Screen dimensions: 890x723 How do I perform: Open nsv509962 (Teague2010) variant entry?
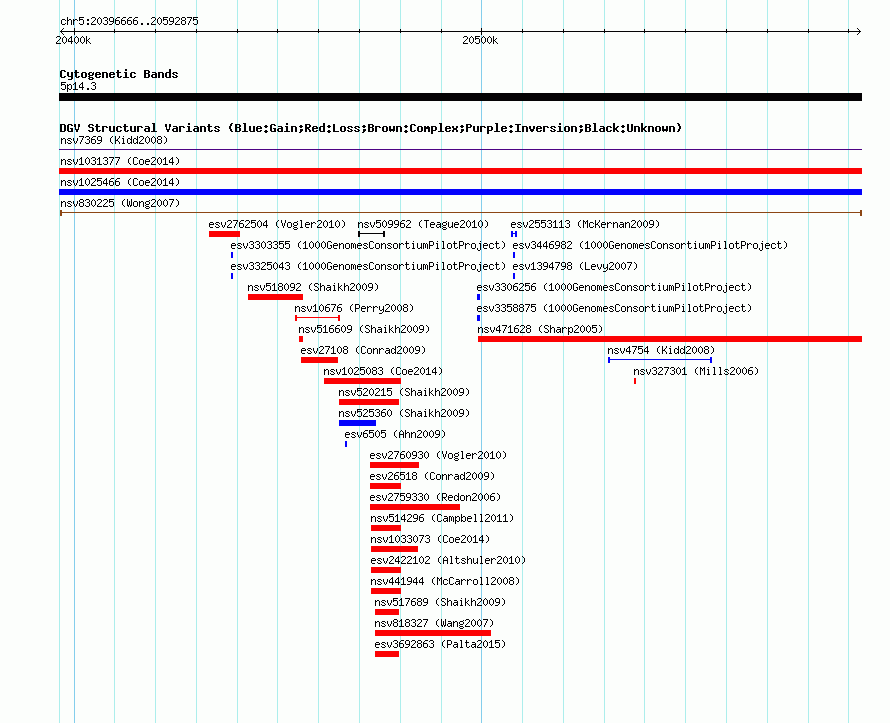423,224
